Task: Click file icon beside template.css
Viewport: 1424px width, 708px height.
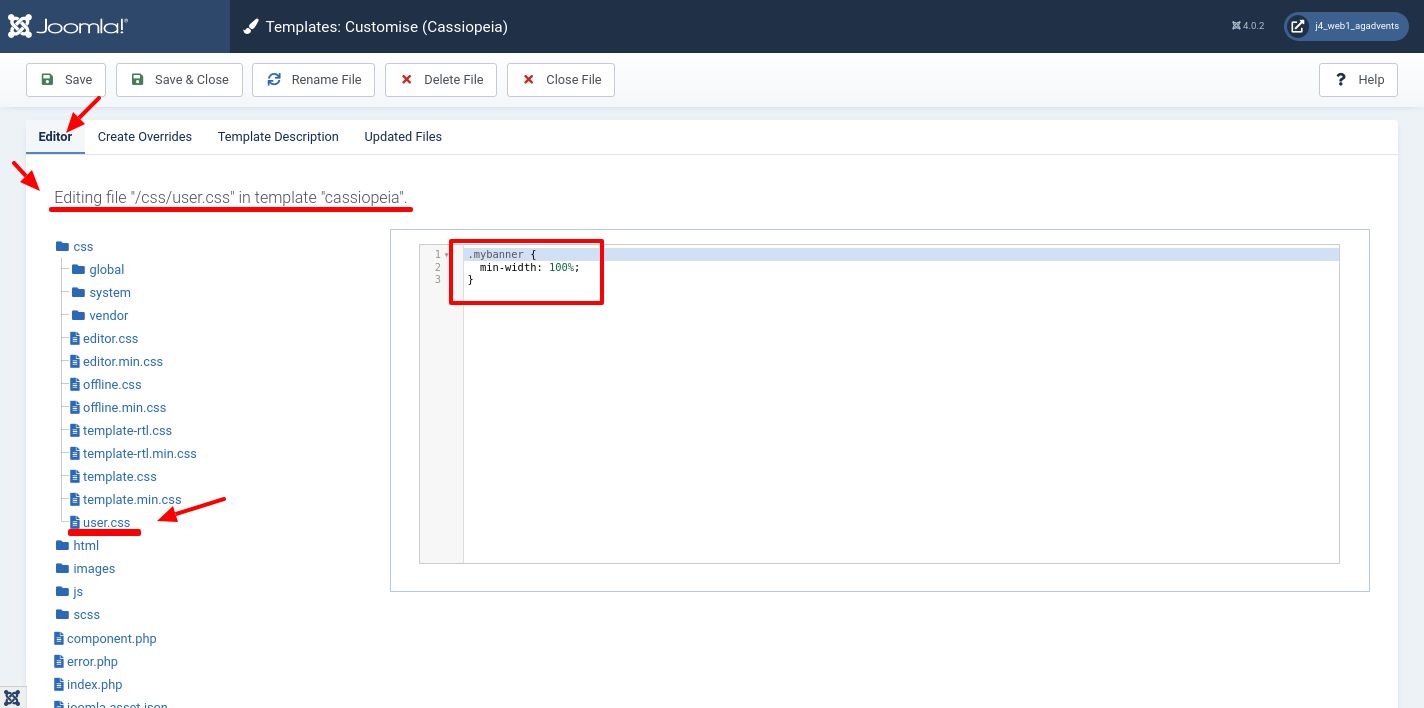Action: [x=74, y=477]
